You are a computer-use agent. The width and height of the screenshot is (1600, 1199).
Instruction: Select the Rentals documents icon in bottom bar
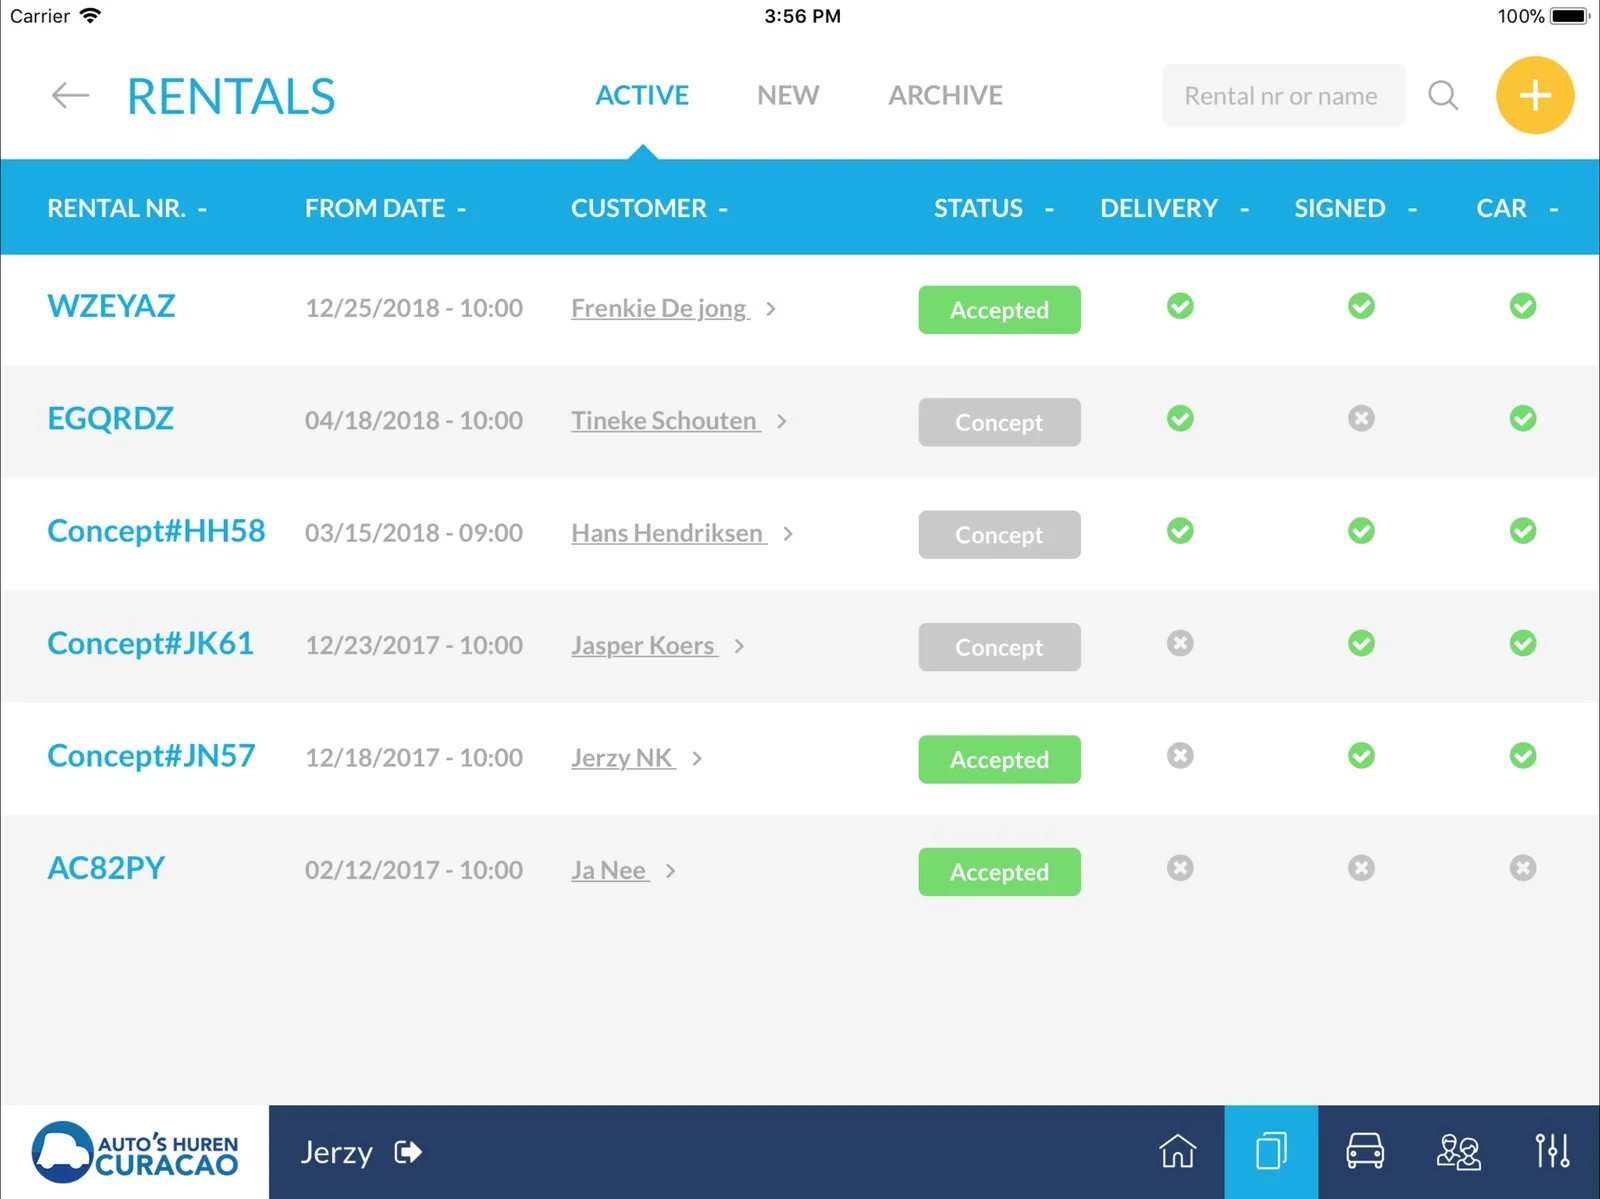(x=1271, y=1151)
